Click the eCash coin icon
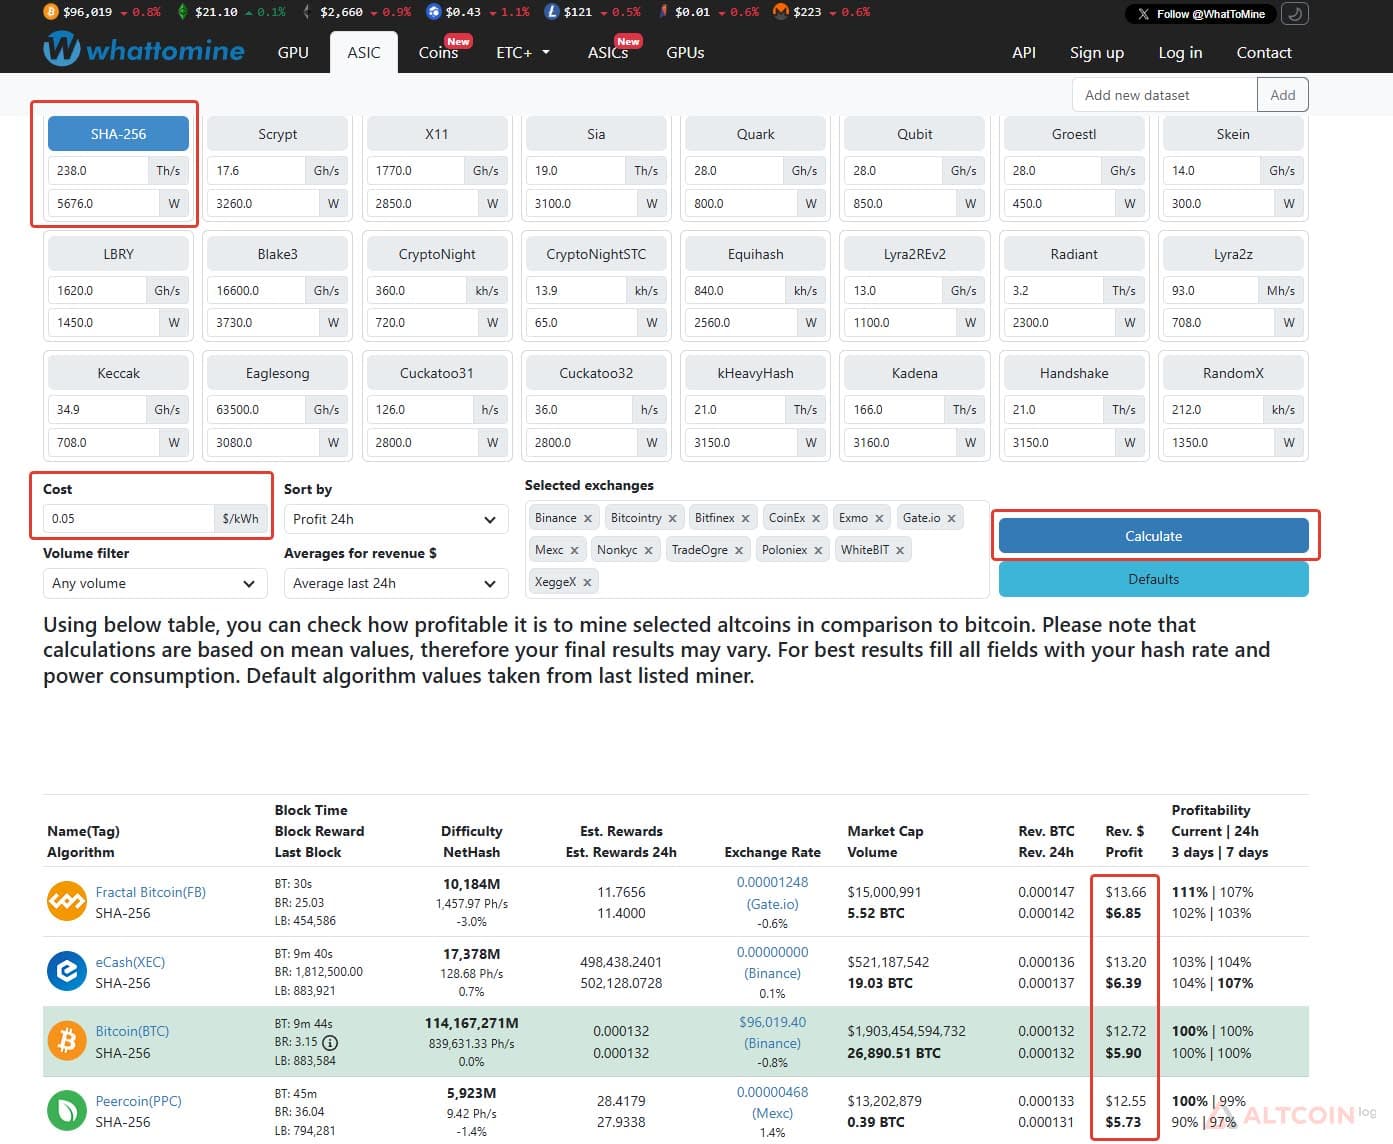The height and width of the screenshot is (1144, 1393). [x=67, y=971]
